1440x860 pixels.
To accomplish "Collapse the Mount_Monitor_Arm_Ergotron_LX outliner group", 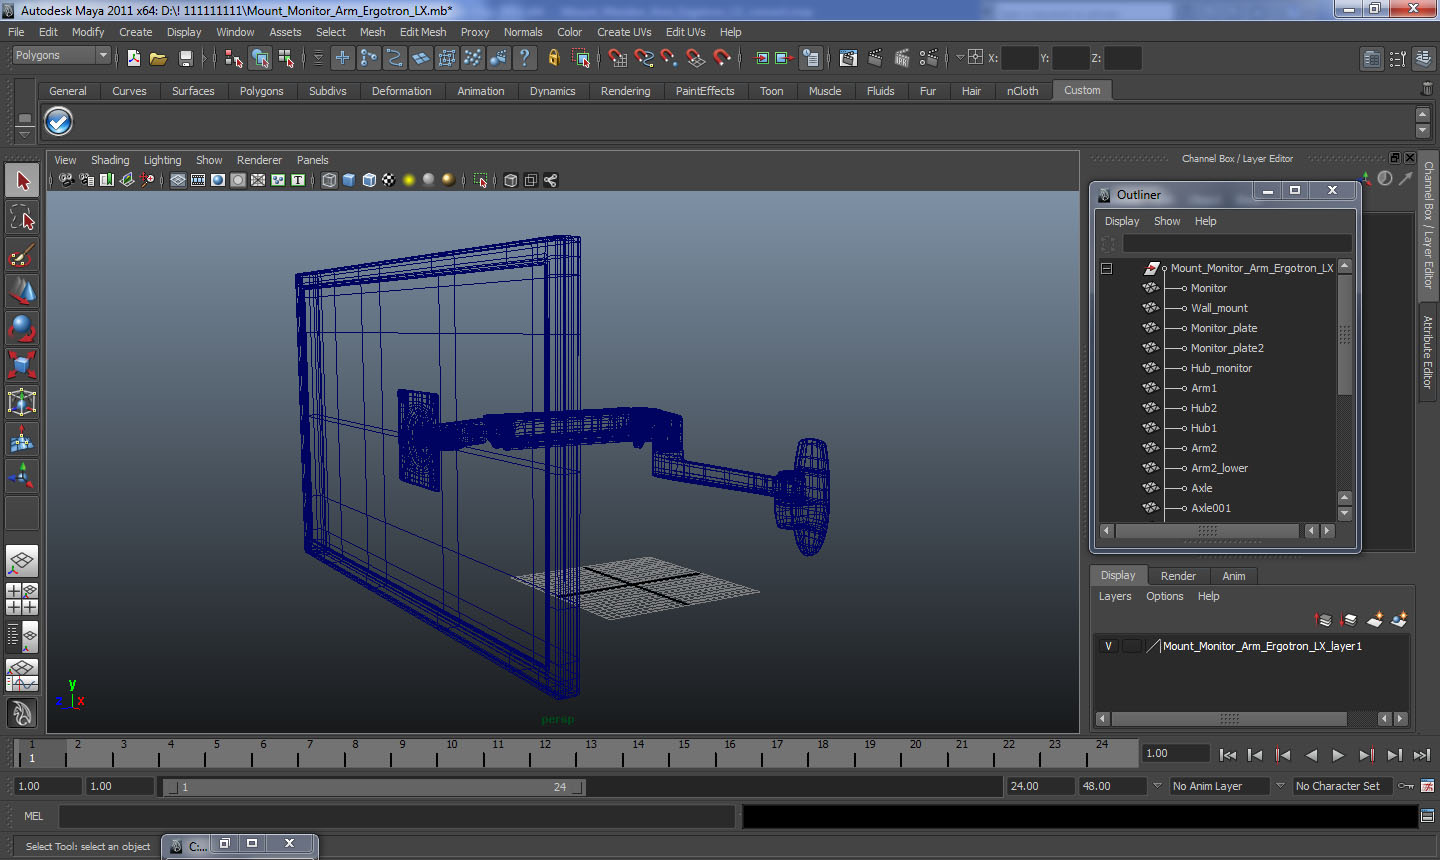I will (1106, 268).
